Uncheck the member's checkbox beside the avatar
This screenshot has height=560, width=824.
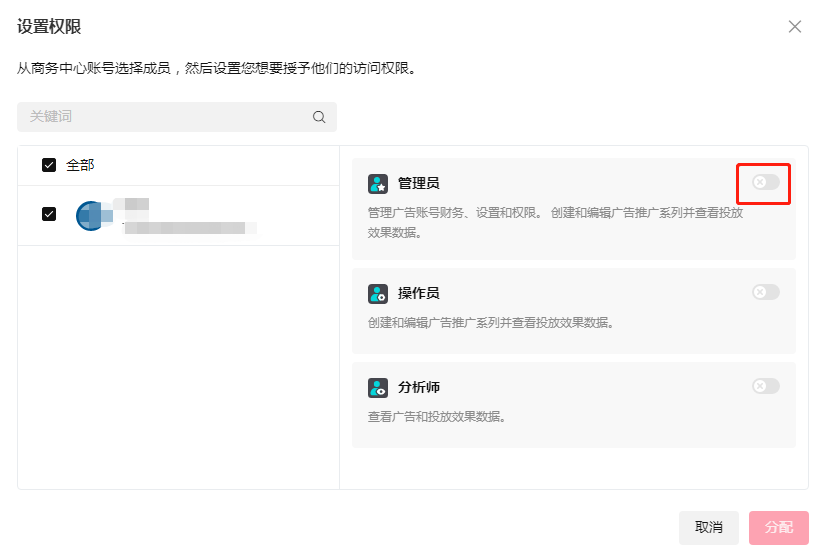[x=49, y=214]
